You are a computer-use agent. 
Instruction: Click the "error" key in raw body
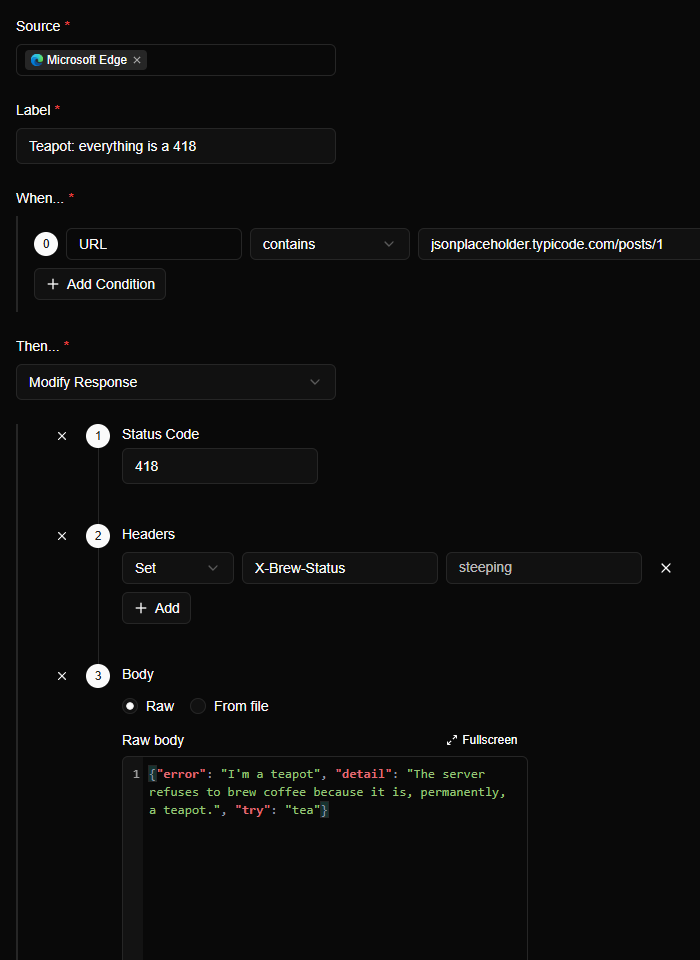click(181, 774)
